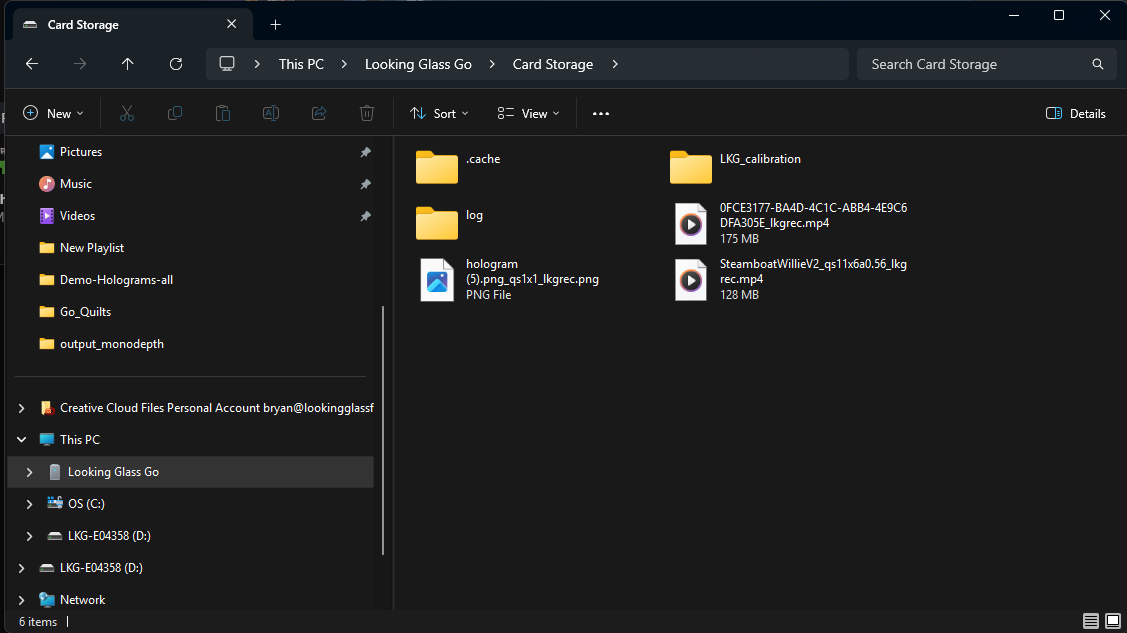1127x633 pixels.
Task: Click the Rename icon in toolbar
Action: point(270,113)
